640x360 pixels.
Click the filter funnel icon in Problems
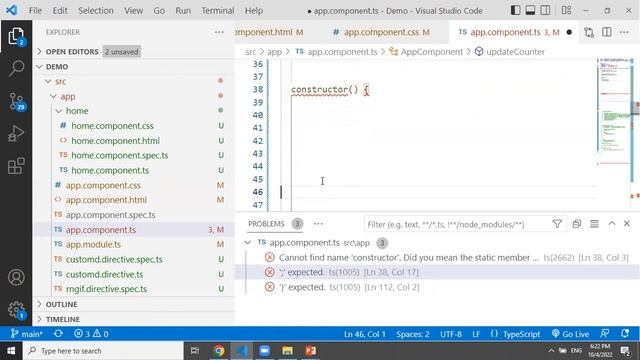(x=557, y=224)
